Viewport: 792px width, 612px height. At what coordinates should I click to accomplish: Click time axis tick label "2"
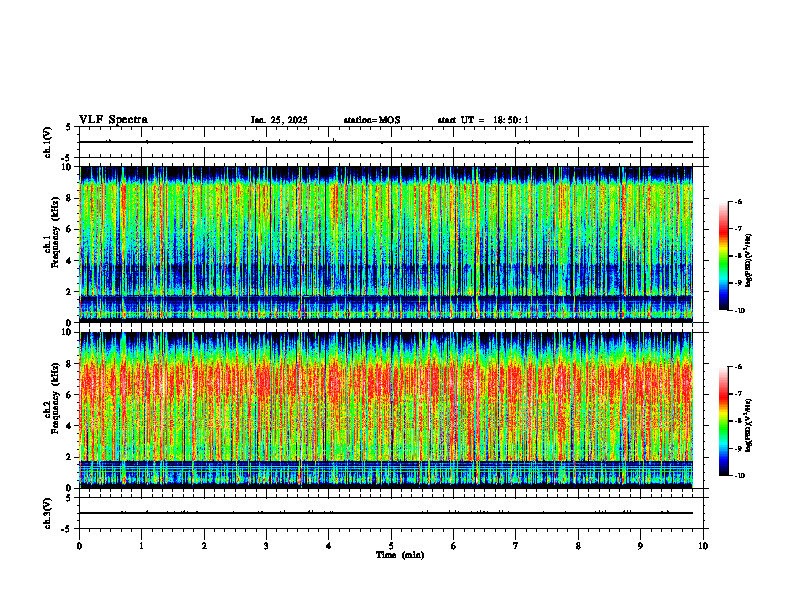tap(204, 546)
